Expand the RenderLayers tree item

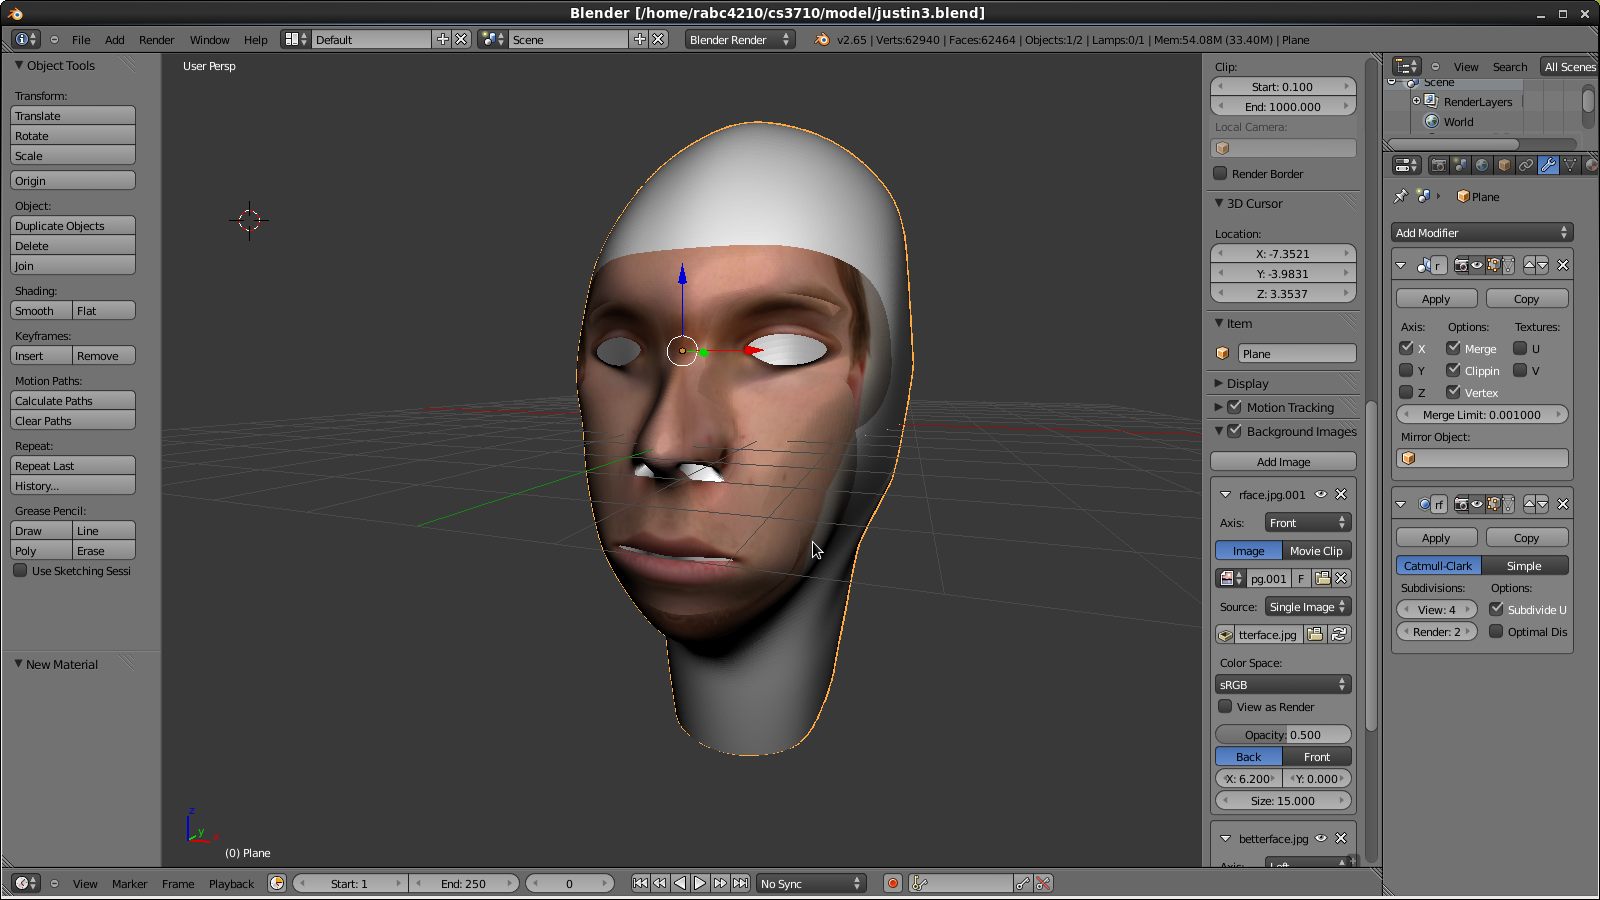click(1416, 101)
